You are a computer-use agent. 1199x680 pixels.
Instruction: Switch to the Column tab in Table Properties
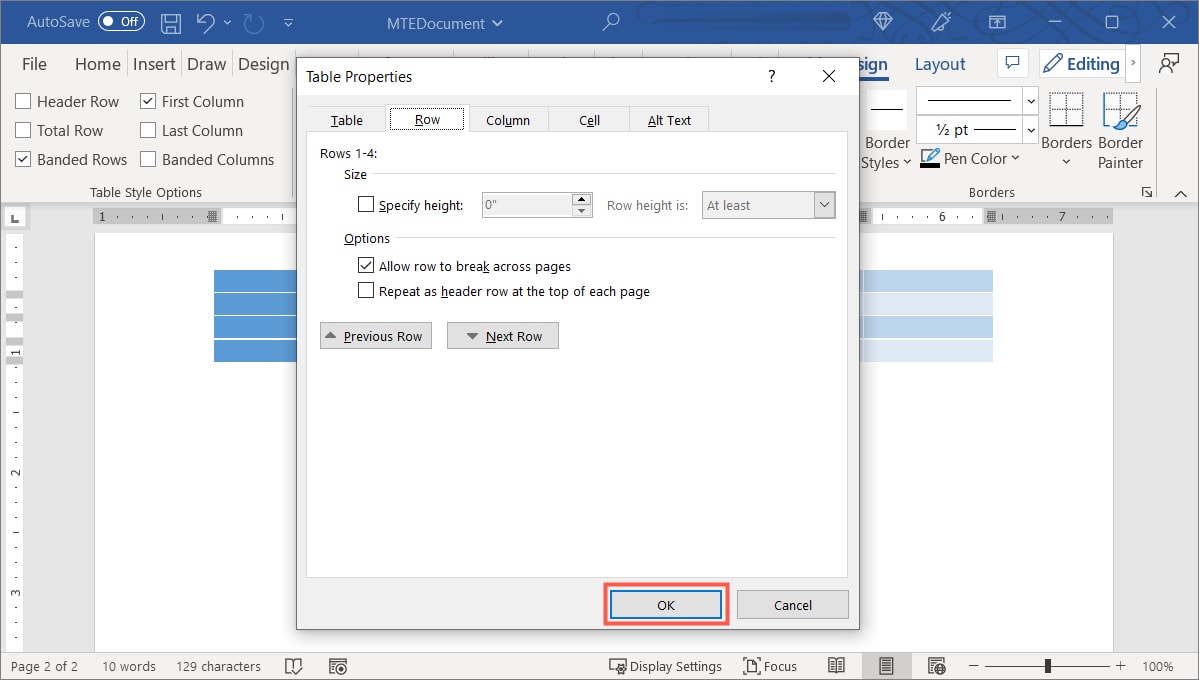(508, 119)
